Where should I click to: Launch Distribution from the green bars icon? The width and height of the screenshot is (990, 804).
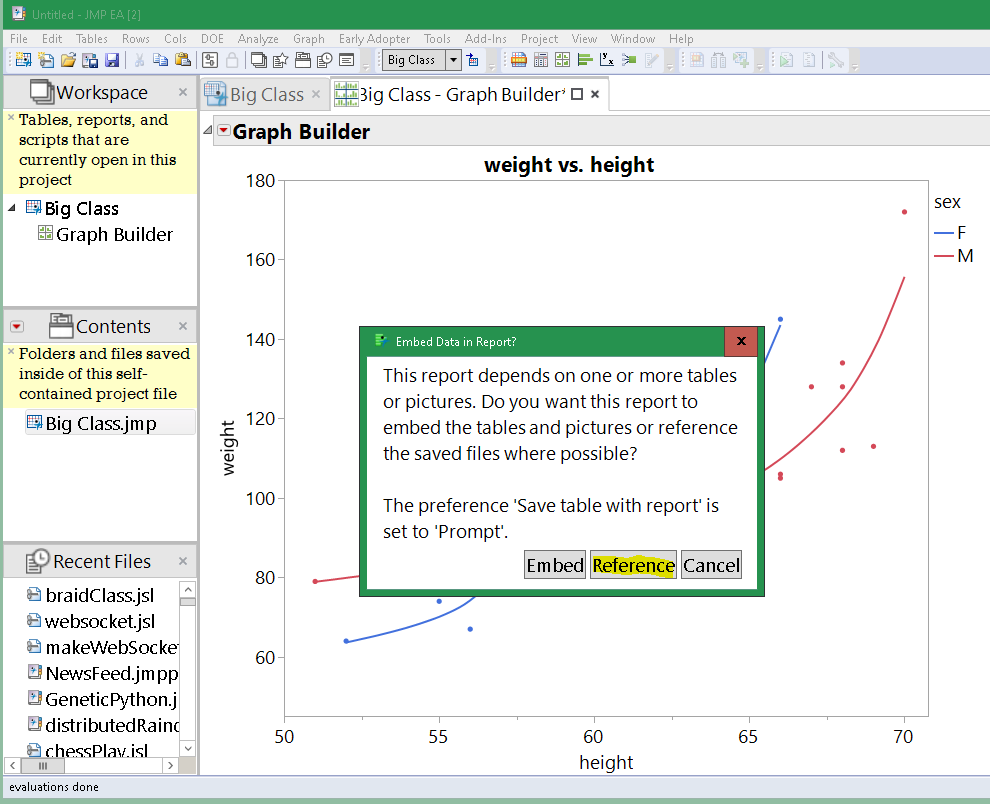585,61
